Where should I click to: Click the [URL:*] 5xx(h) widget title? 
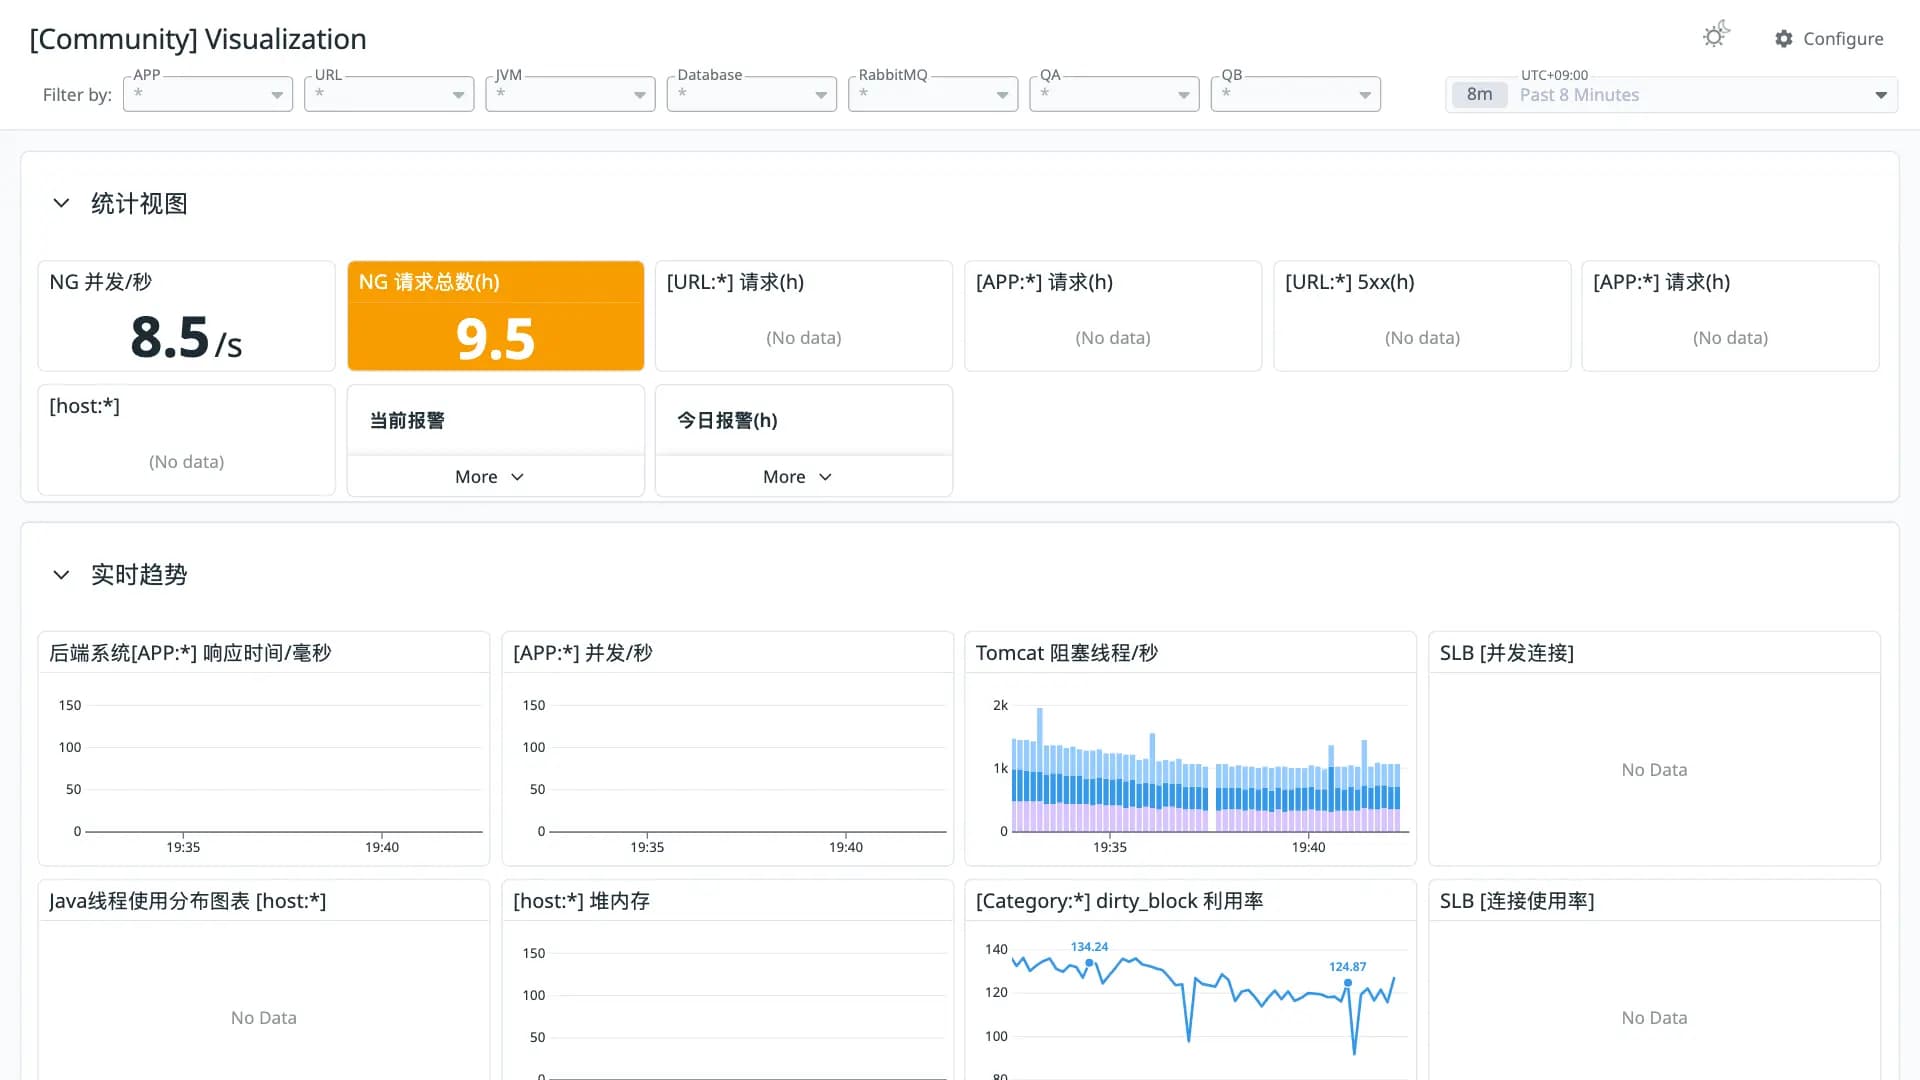[1349, 282]
